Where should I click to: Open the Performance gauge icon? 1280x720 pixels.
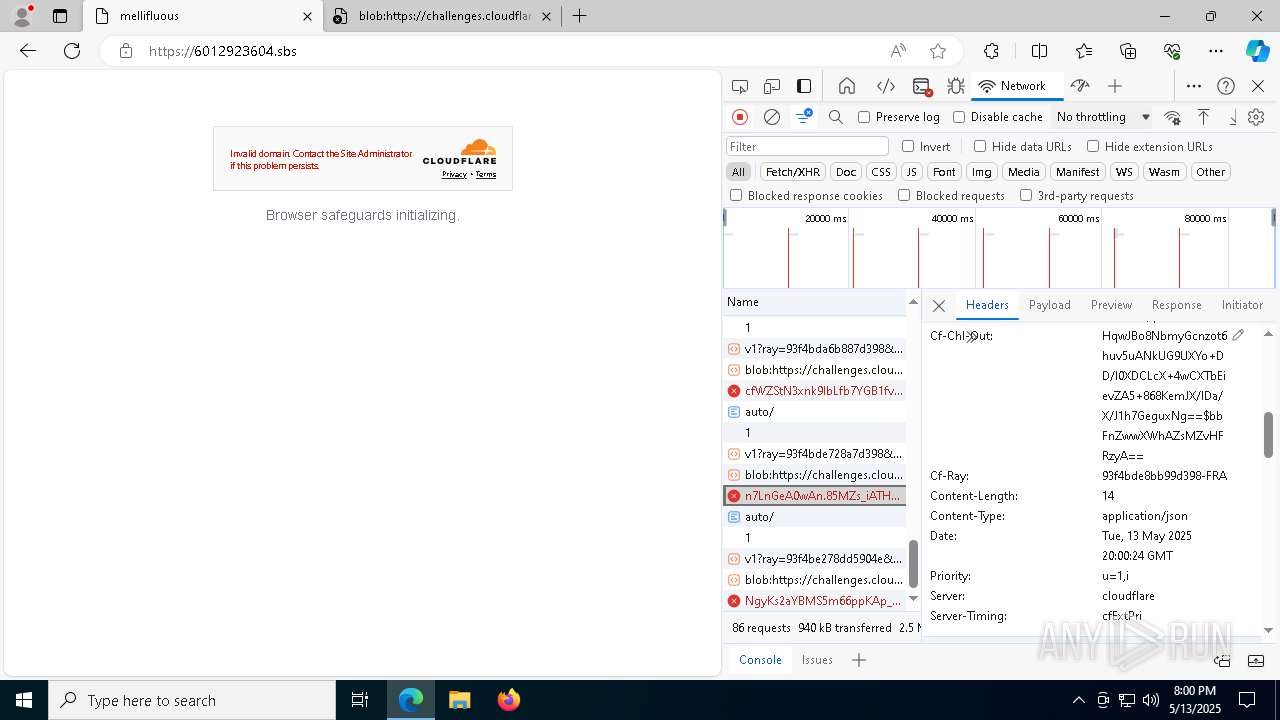coord(1079,86)
